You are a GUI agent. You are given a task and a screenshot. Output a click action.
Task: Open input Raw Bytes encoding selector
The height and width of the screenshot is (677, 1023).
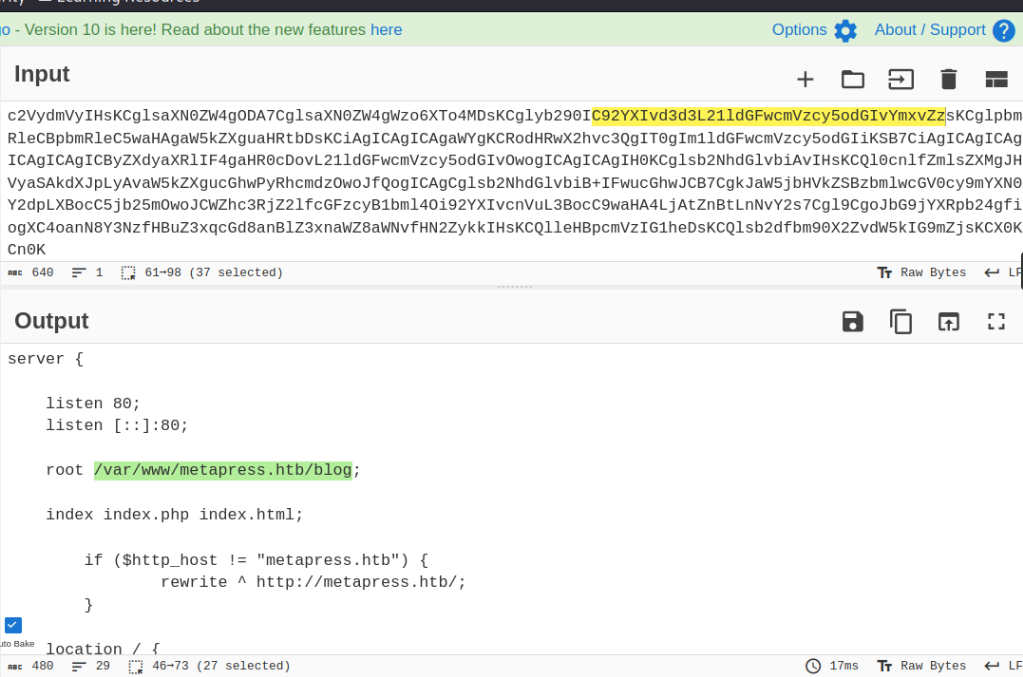[921, 273]
